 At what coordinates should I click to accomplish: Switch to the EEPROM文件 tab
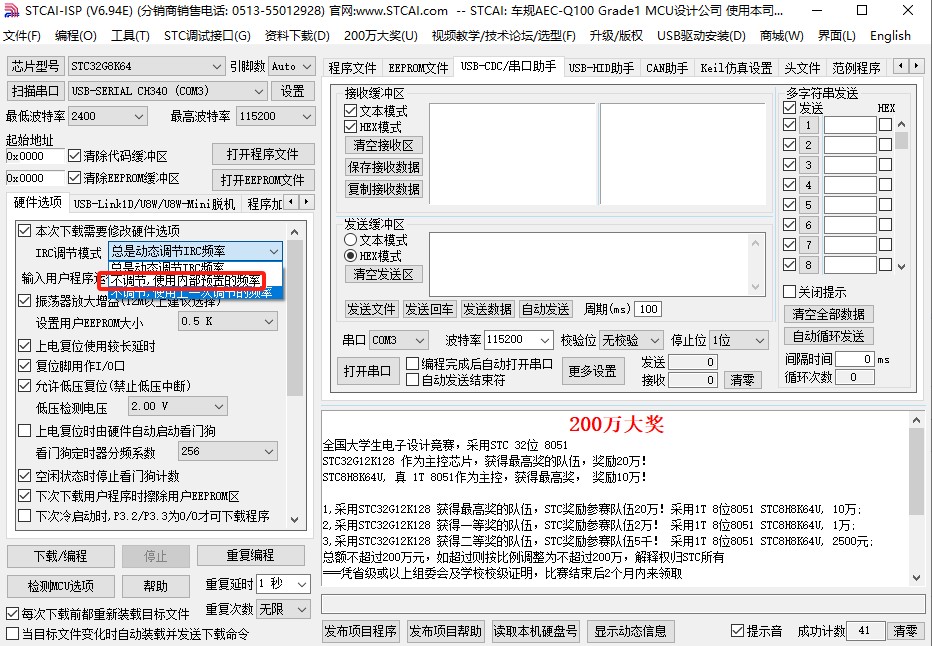[418, 68]
